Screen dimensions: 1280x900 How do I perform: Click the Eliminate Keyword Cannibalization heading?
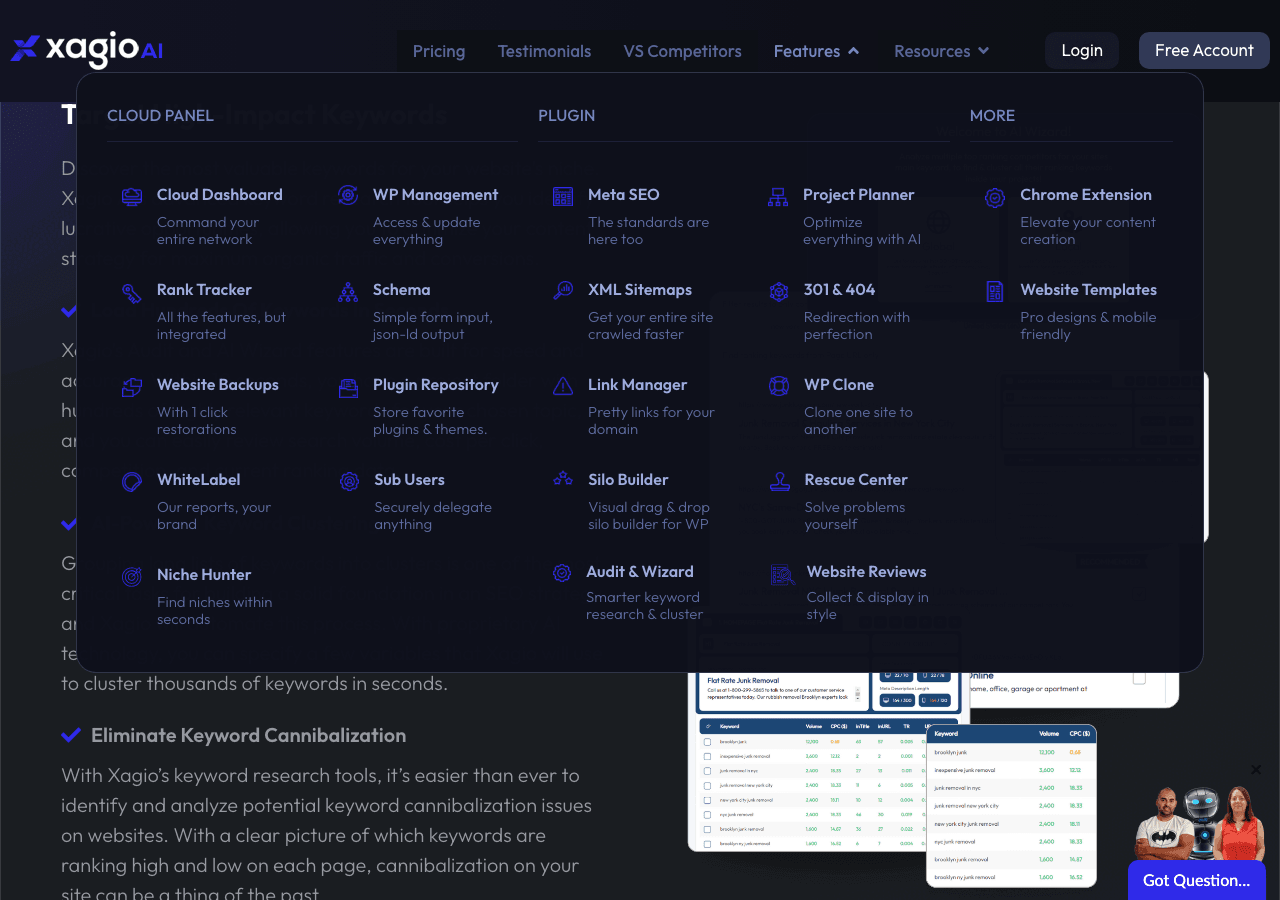248,735
